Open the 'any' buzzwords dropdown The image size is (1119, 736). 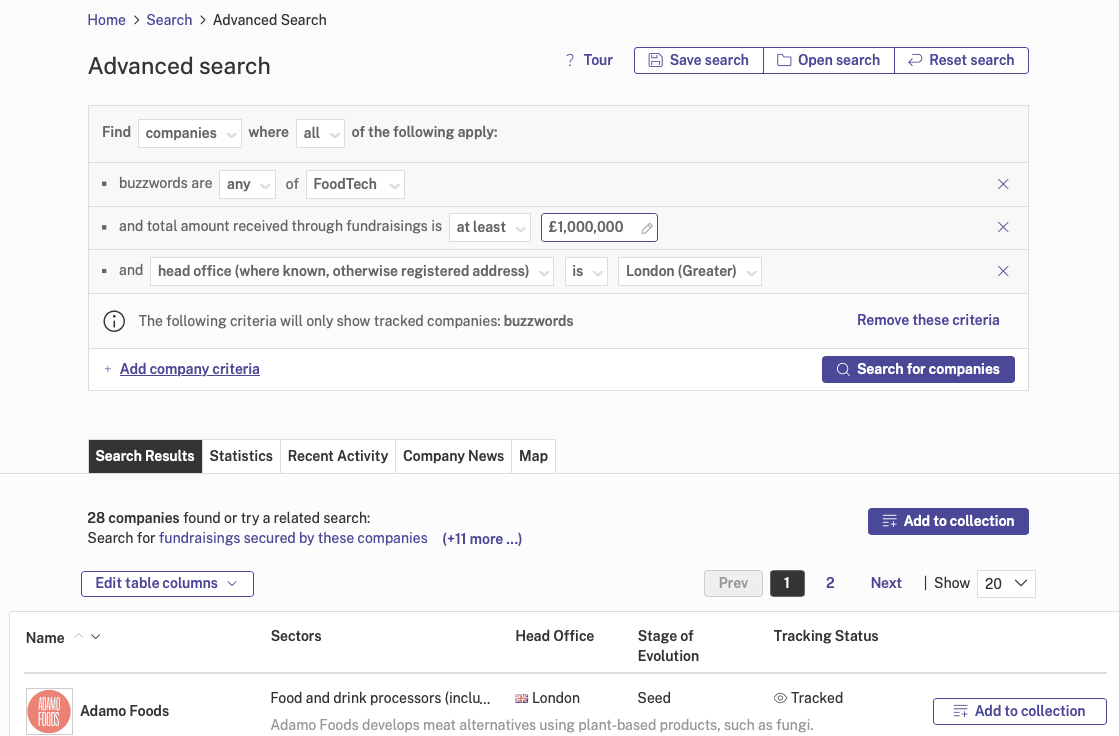point(247,184)
